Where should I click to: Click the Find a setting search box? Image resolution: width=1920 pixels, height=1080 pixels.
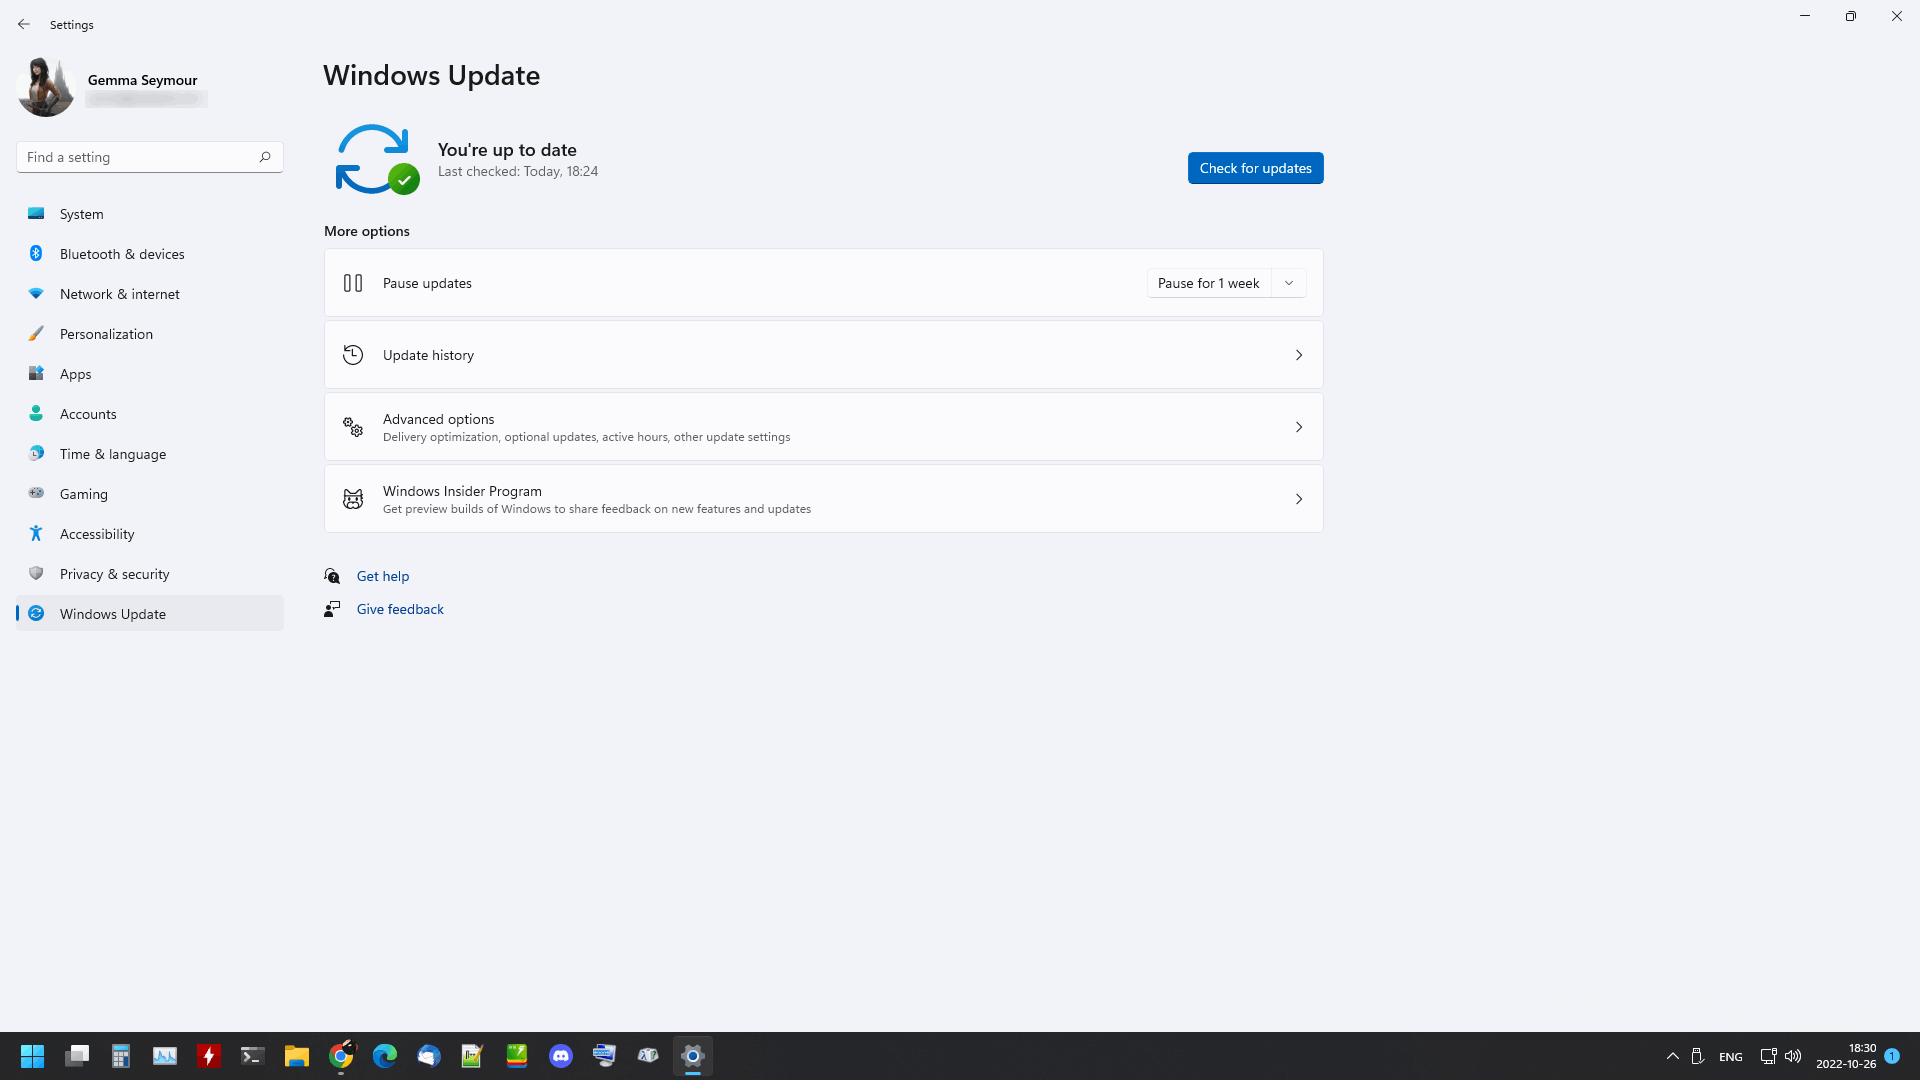pos(150,157)
